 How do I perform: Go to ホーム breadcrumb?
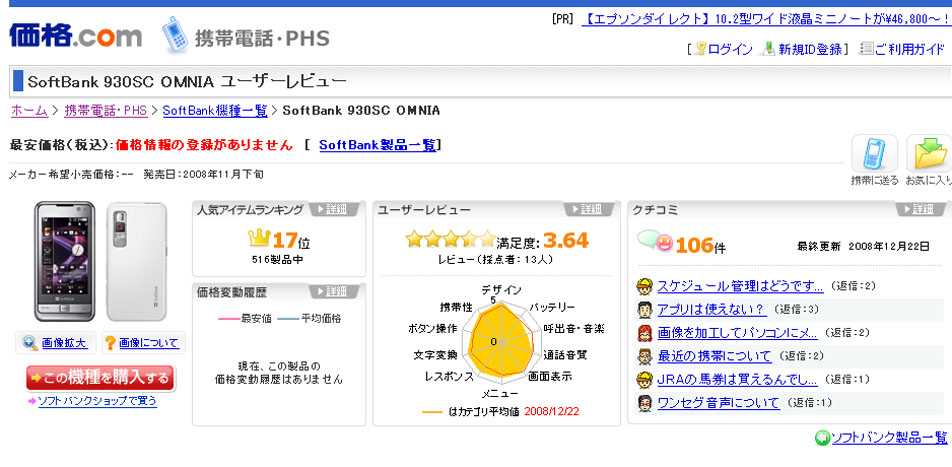point(29,111)
